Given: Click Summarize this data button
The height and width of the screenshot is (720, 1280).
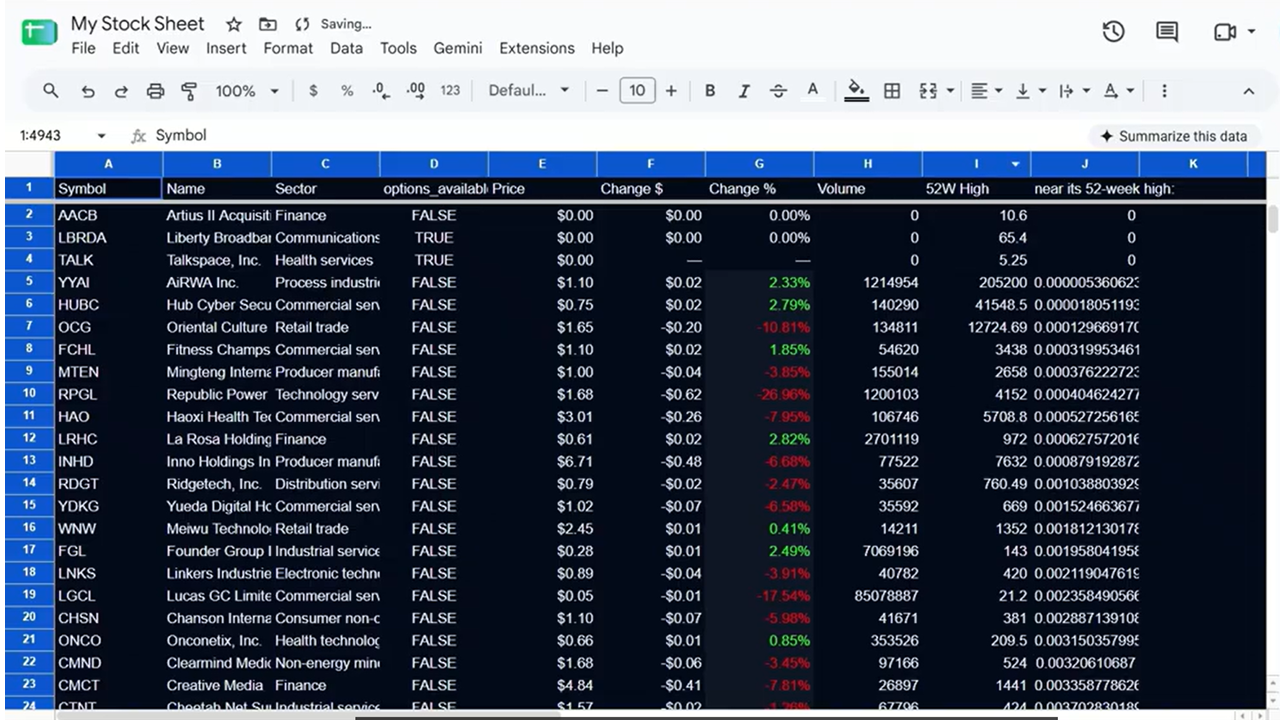Looking at the screenshot, I should click(1174, 136).
